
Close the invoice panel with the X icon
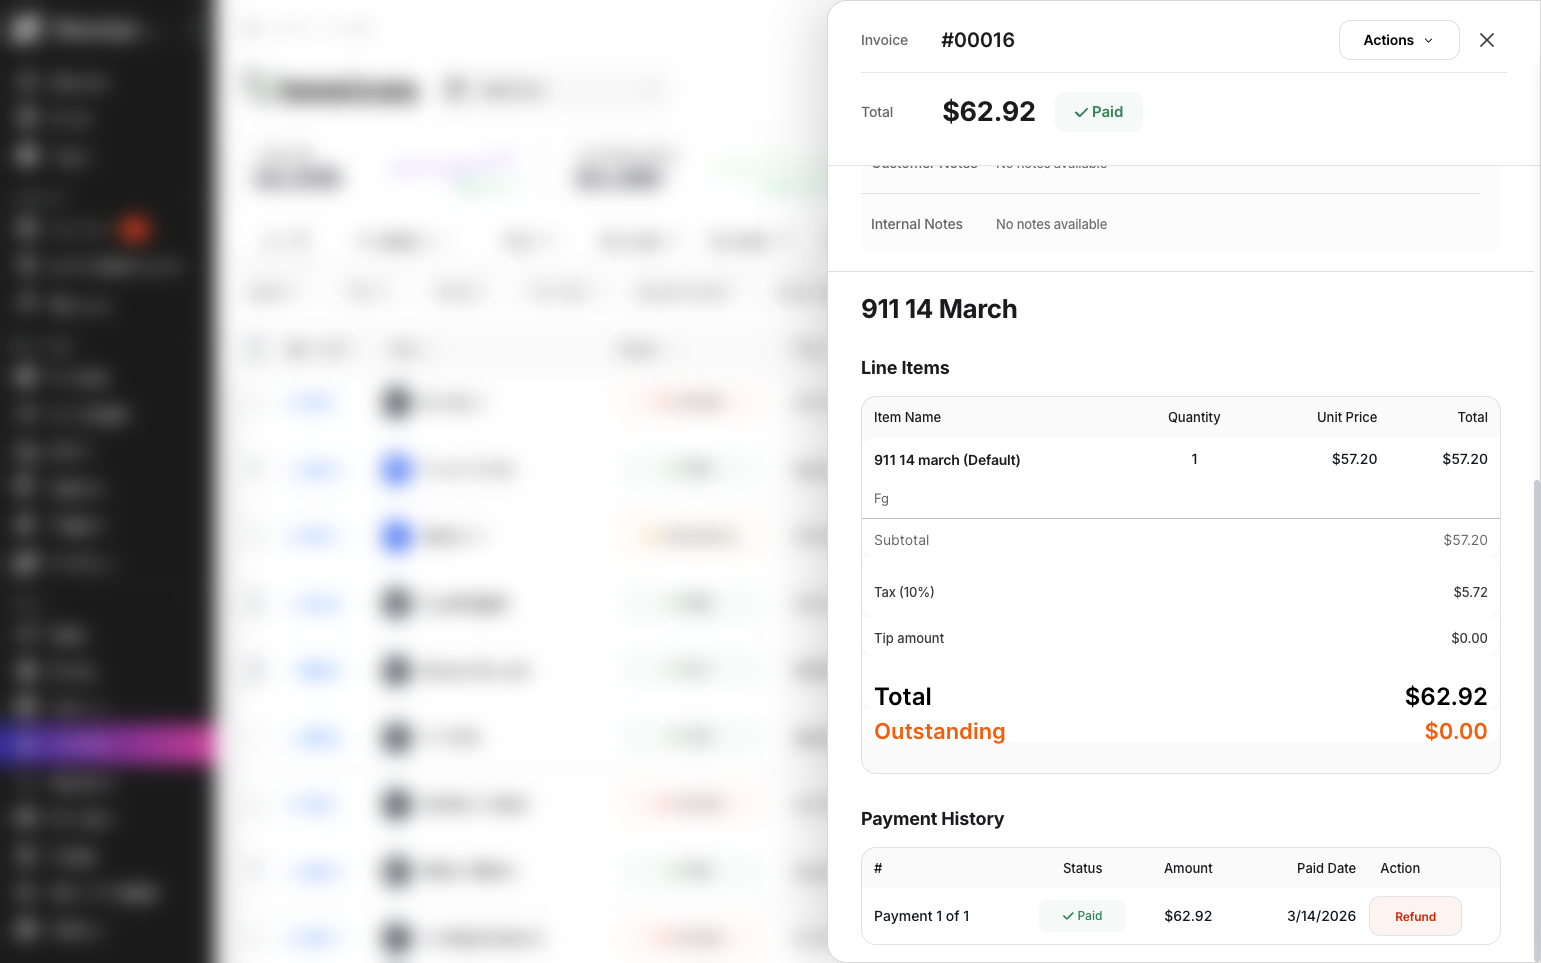[x=1487, y=40]
